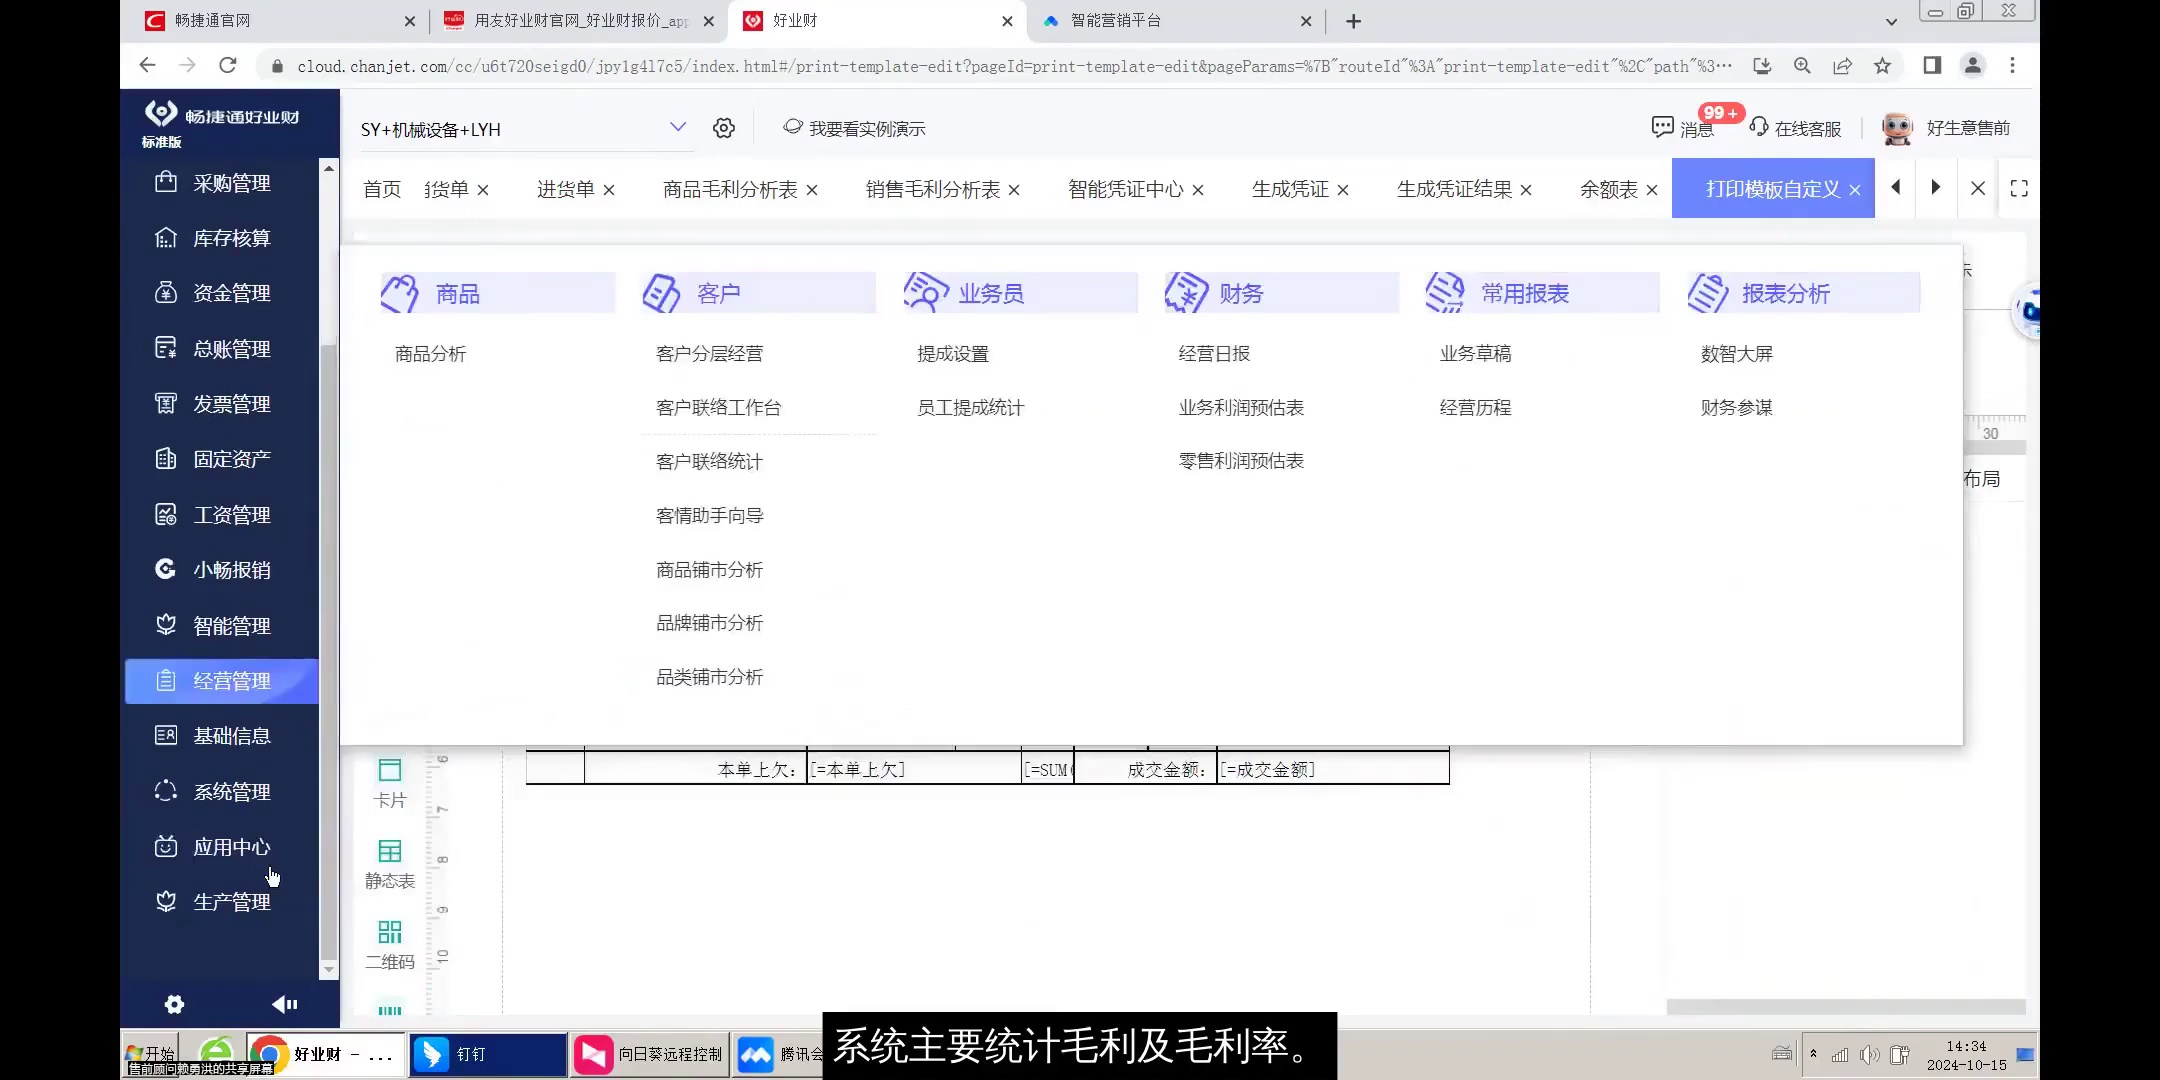Switch to the 余额表 tab

1606,188
